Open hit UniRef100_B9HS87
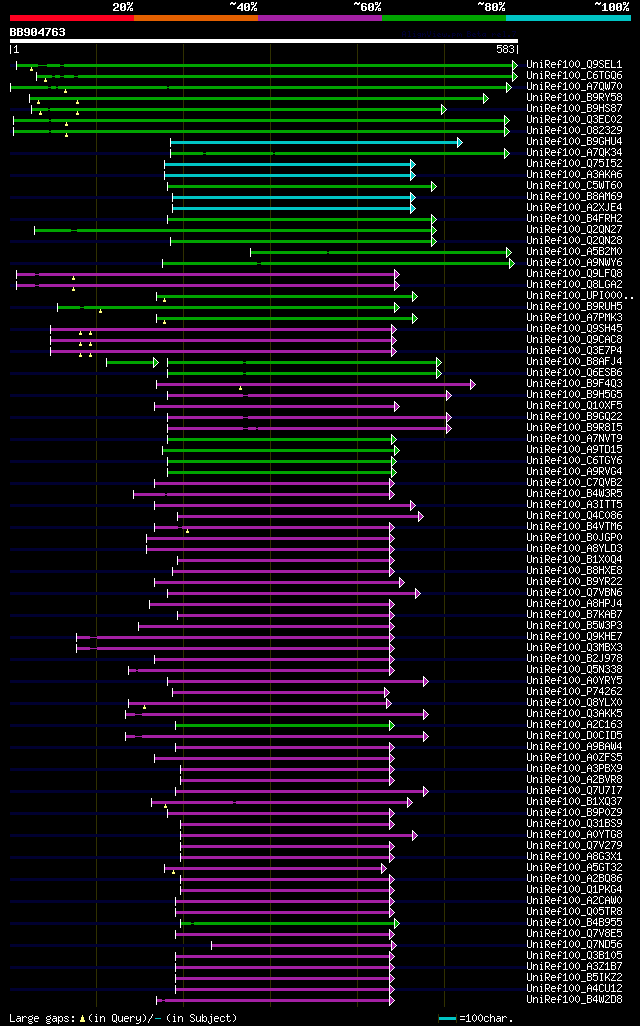640x1026 pixels. coord(574,109)
